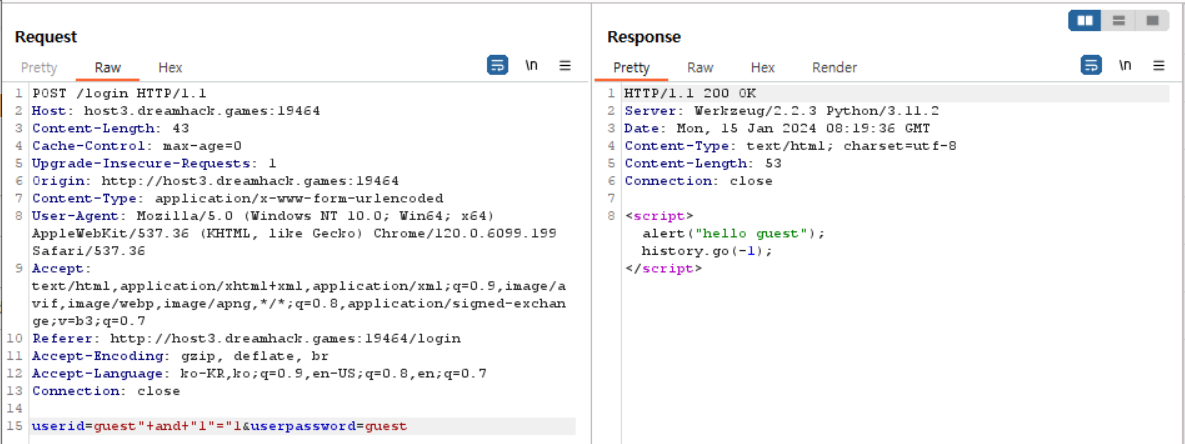1185x444 pixels.
Task: Toggle \n non-printable characters in Response panel
Action: pyautogui.click(x=1125, y=66)
